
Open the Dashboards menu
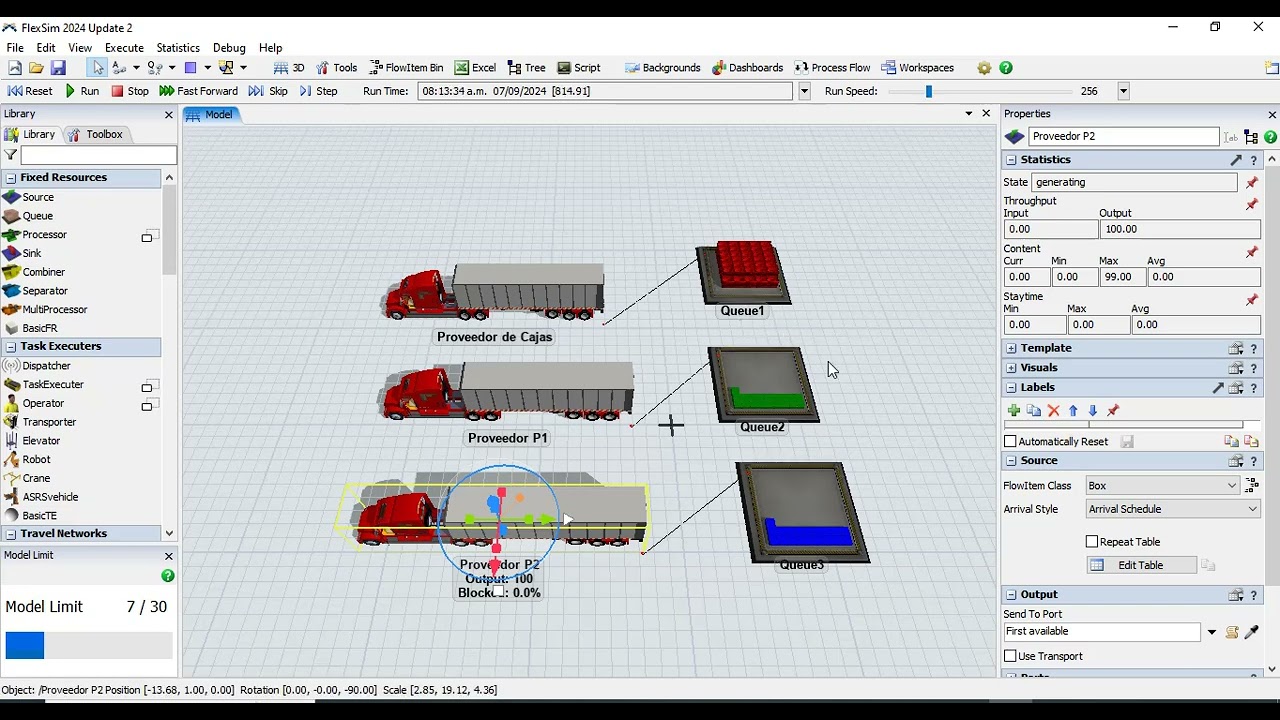click(x=747, y=68)
